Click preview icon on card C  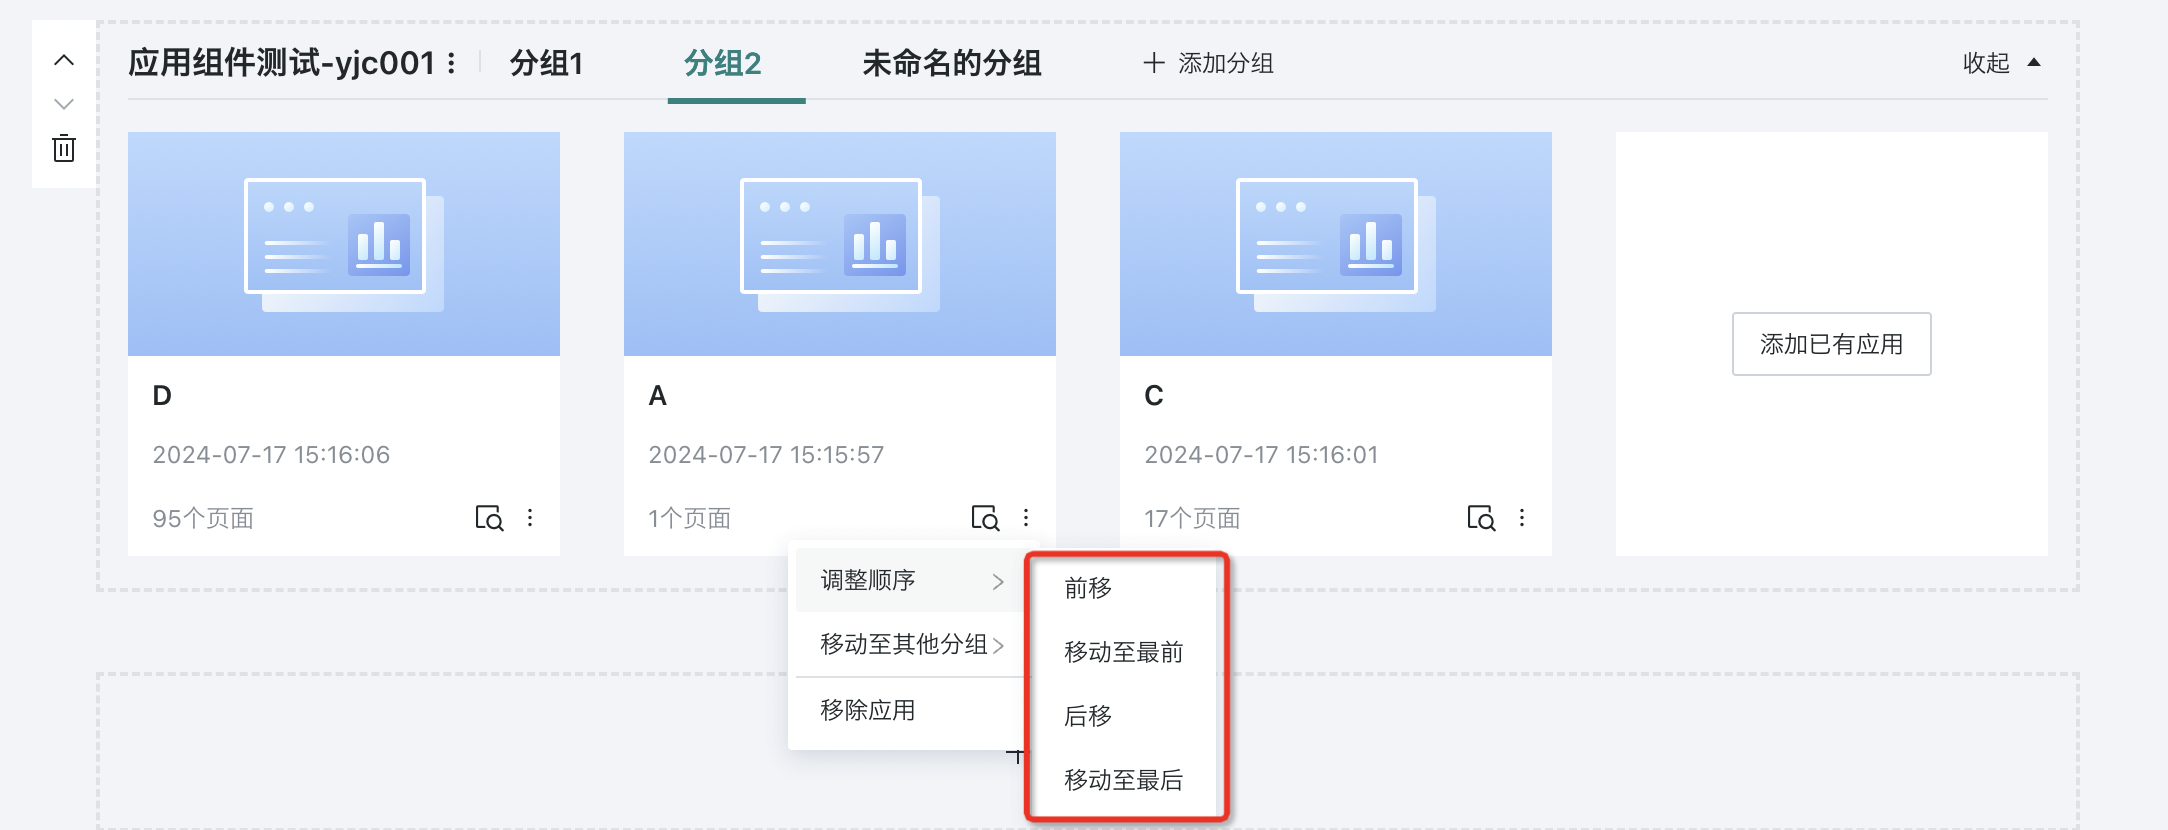[x=1481, y=518]
